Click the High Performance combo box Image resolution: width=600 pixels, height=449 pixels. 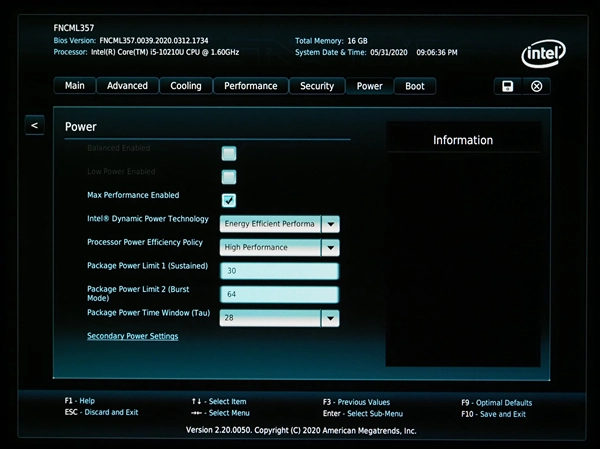point(279,248)
